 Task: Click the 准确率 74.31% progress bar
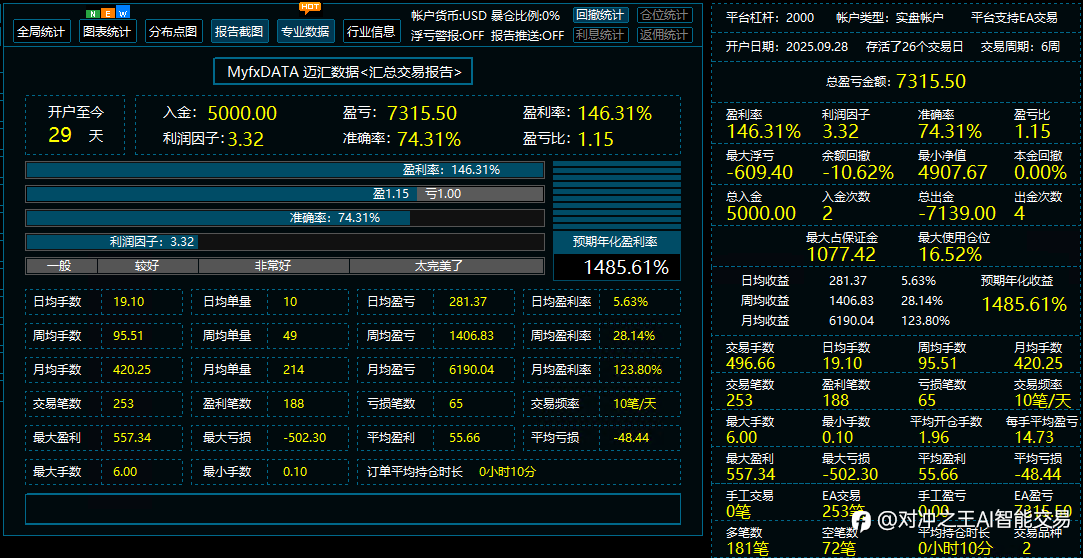(x=285, y=218)
